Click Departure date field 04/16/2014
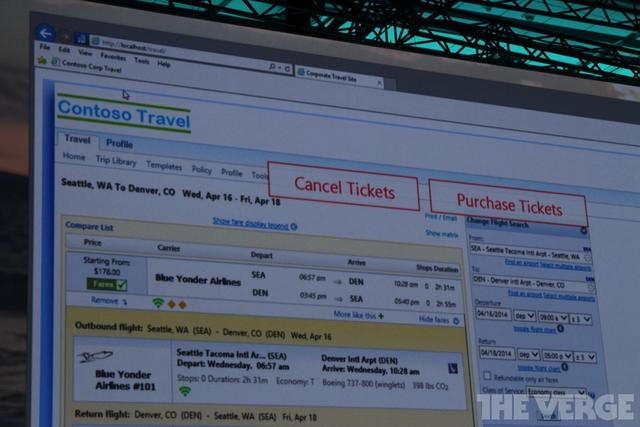This screenshot has height=427, width=640. (493, 314)
